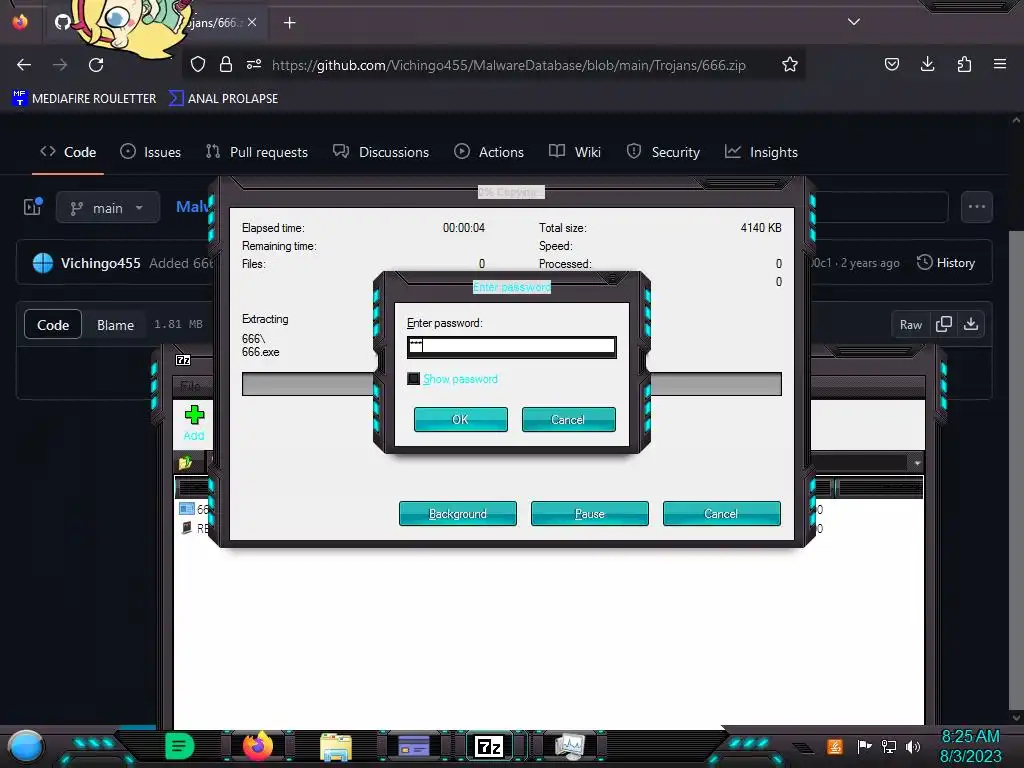Toggle the GitHub file tree panel icon
This screenshot has height=768, width=1024.
(x=33, y=207)
